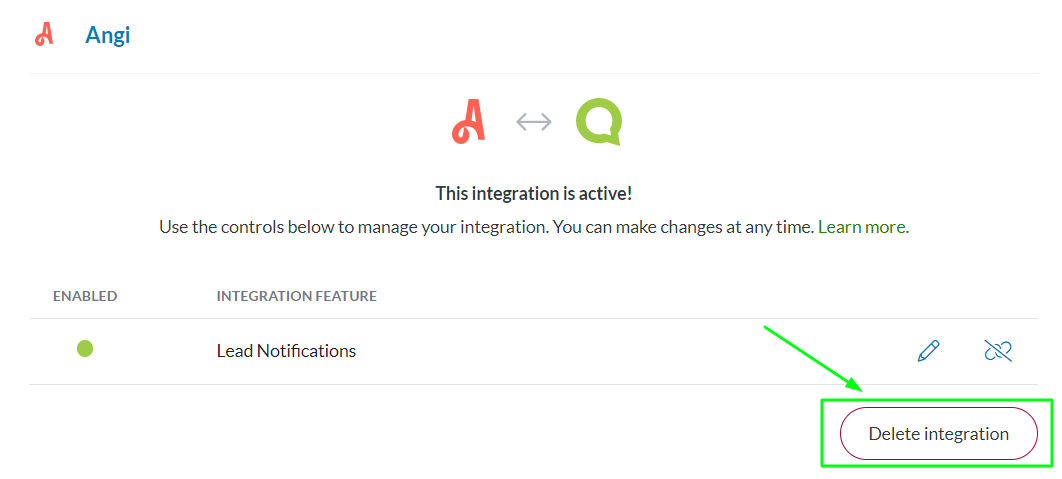
Task: Open the Angi title link
Action: click(107, 36)
